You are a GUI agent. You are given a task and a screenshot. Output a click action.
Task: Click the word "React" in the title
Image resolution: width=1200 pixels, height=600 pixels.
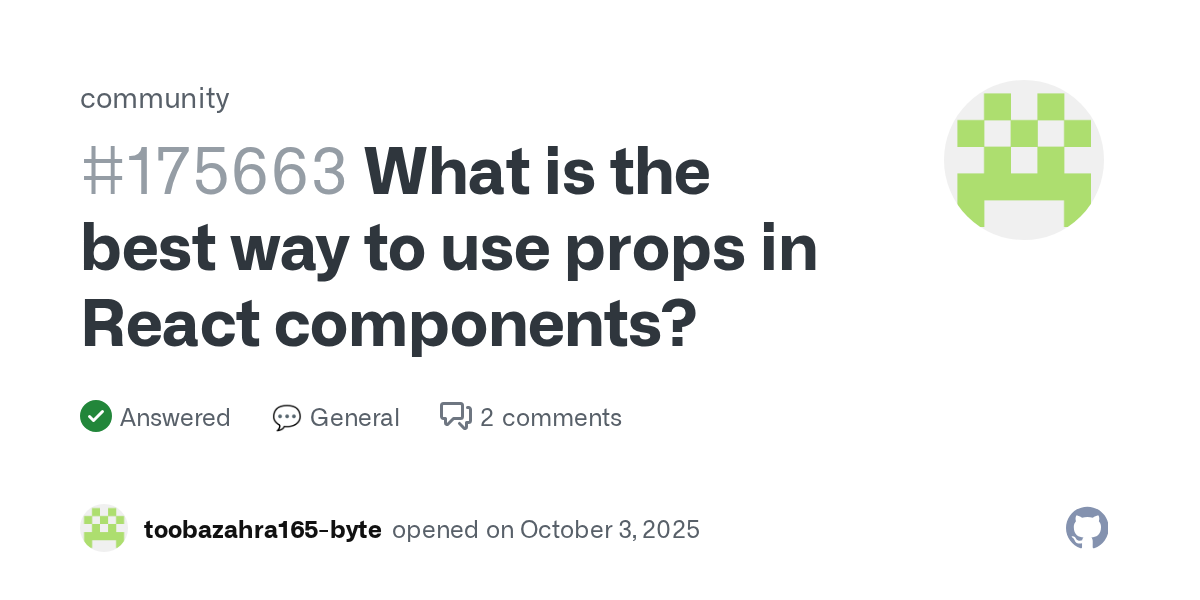[x=170, y=325]
